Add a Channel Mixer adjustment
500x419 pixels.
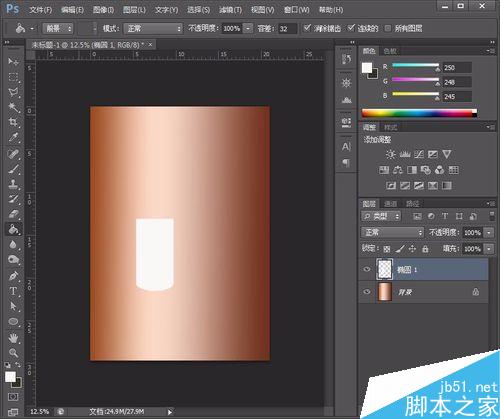pyautogui.click(x=440, y=170)
